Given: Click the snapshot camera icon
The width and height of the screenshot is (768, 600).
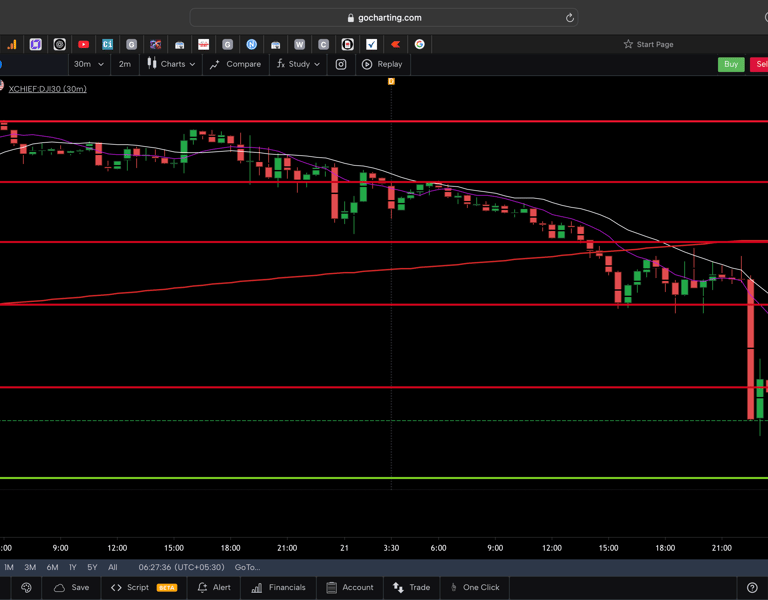Looking at the screenshot, I should (x=341, y=64).
